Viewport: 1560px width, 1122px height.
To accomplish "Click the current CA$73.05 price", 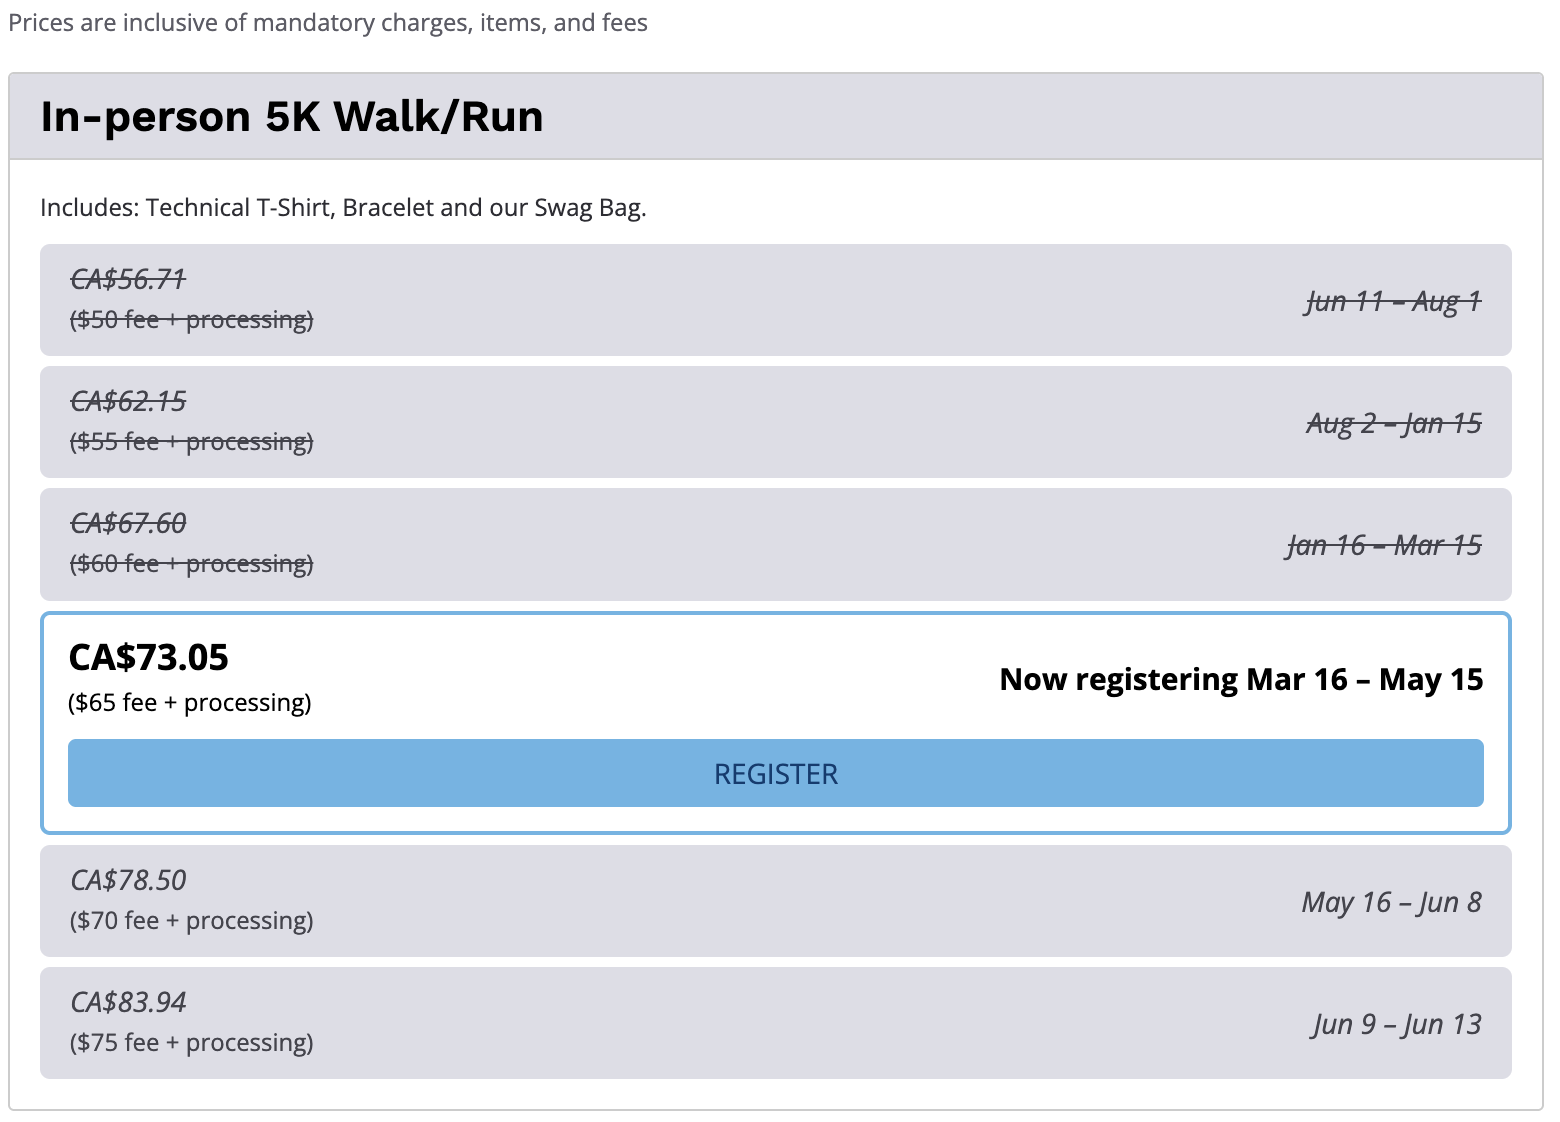I will [x=148, y=657].
